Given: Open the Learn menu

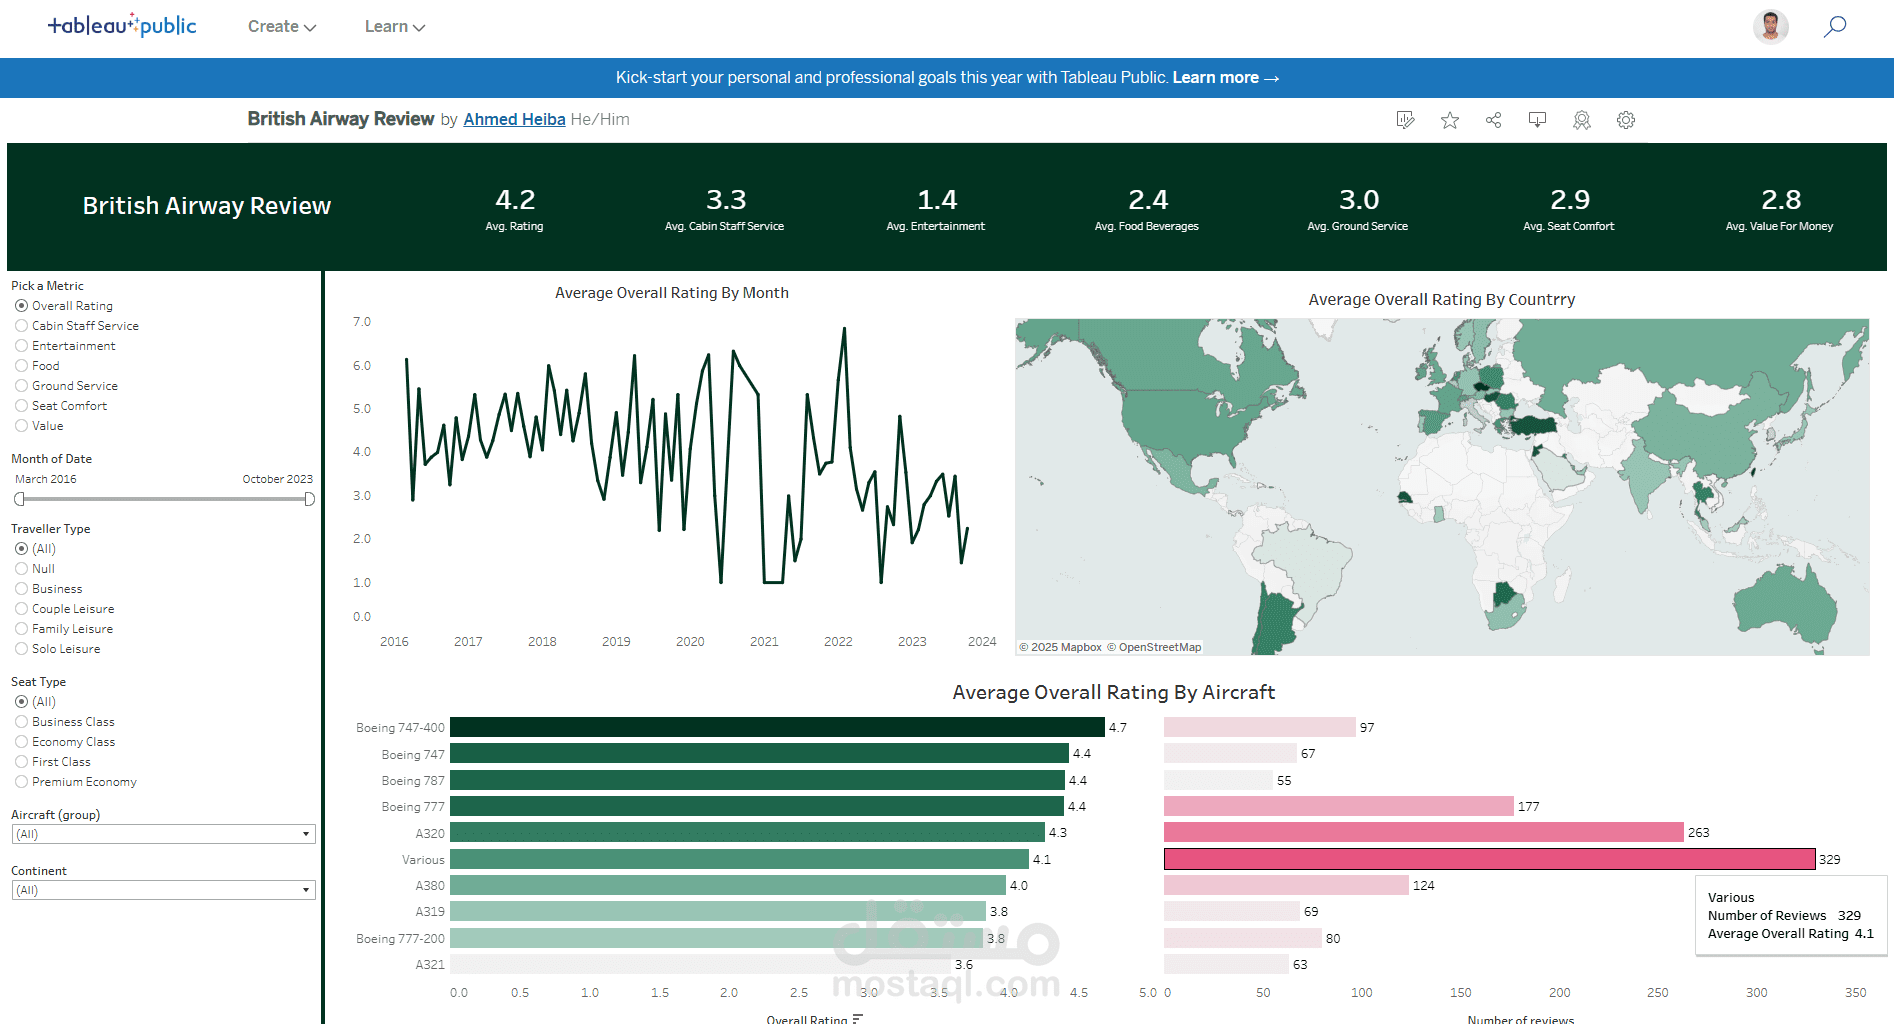Looking at the screenshot, I should pos(395,27).
